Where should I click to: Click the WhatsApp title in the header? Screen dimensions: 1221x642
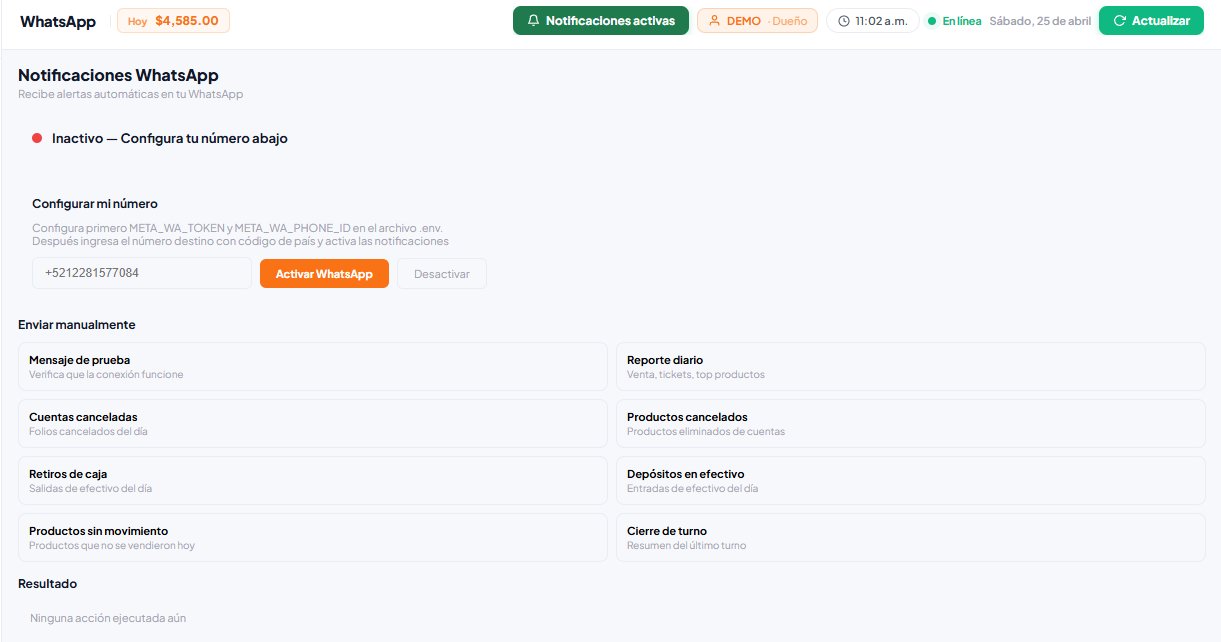pos(58,21)
